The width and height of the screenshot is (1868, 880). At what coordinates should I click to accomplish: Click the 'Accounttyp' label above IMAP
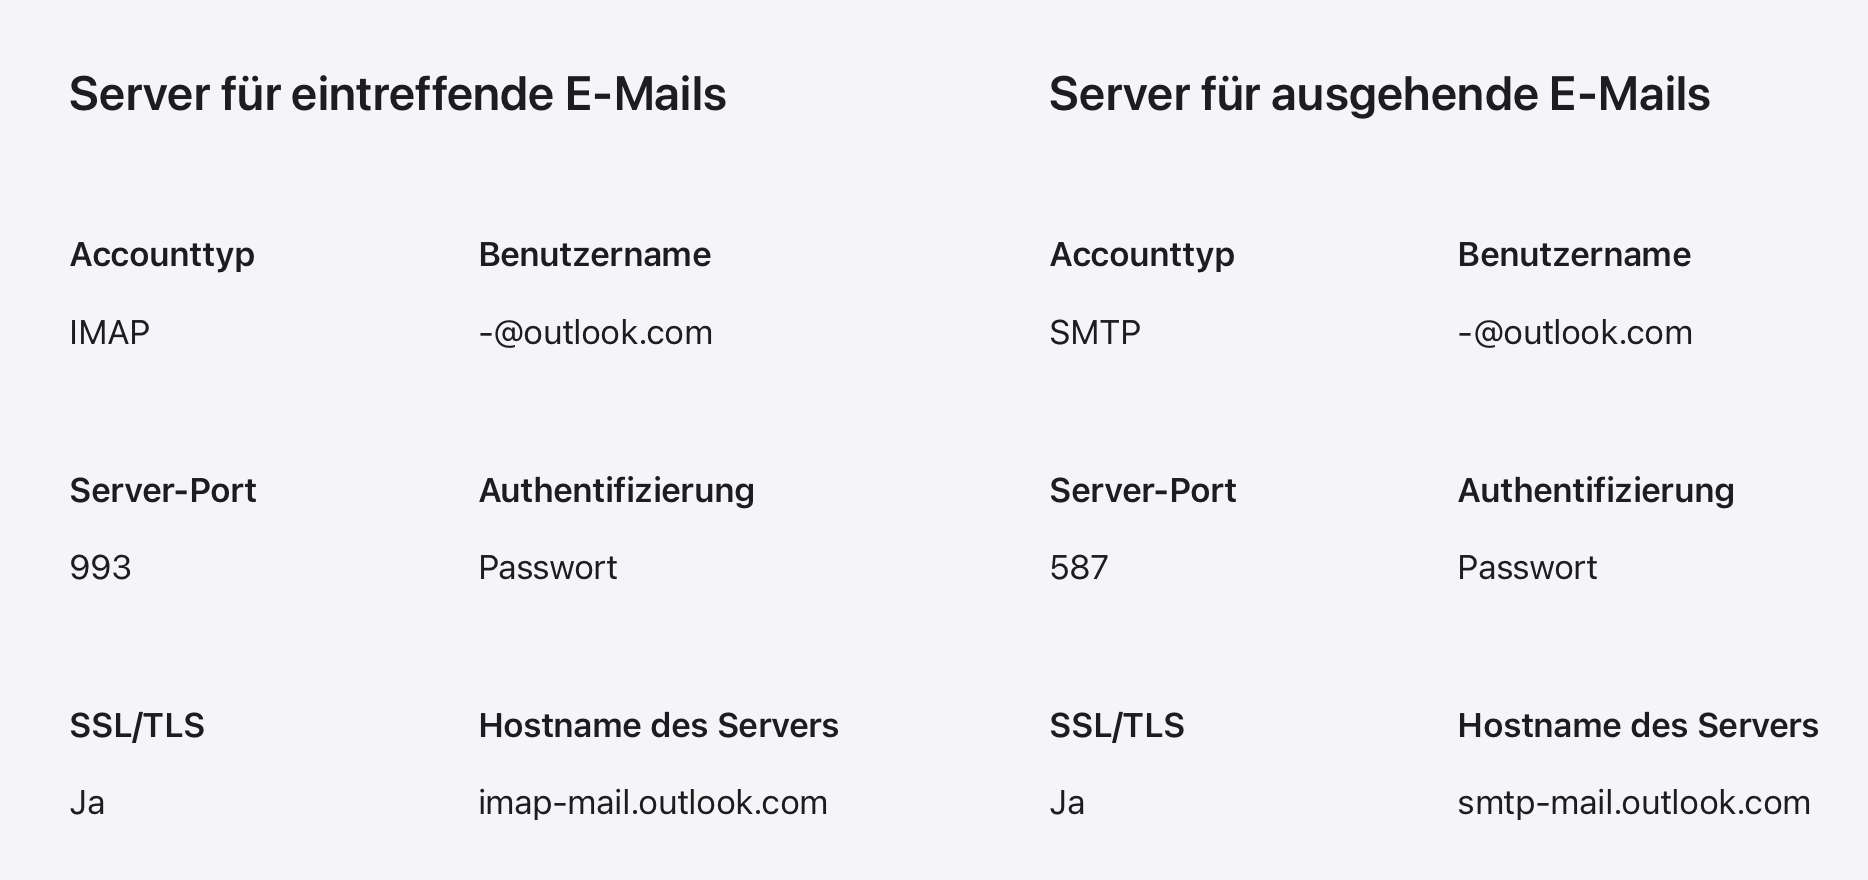point(162,255)
